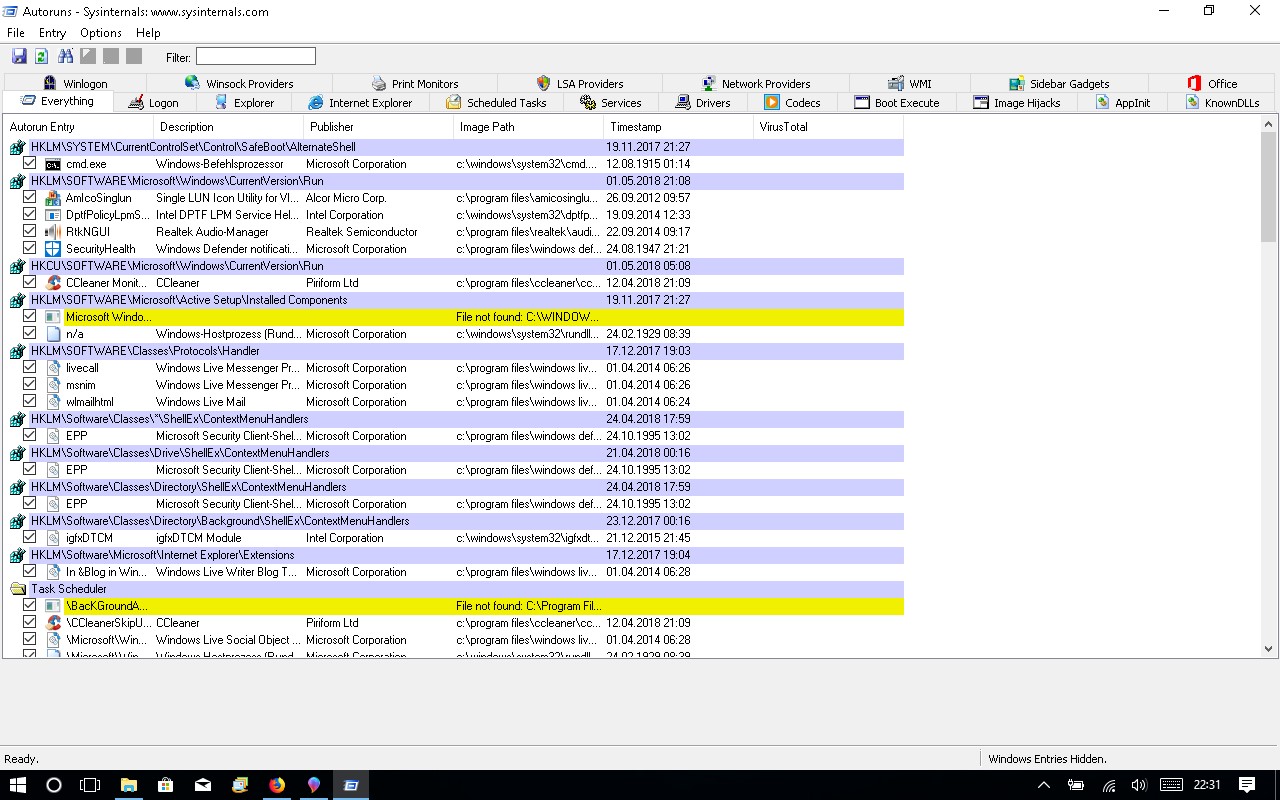
Task: Sort by the Description column header
Action: coord(229,127)
